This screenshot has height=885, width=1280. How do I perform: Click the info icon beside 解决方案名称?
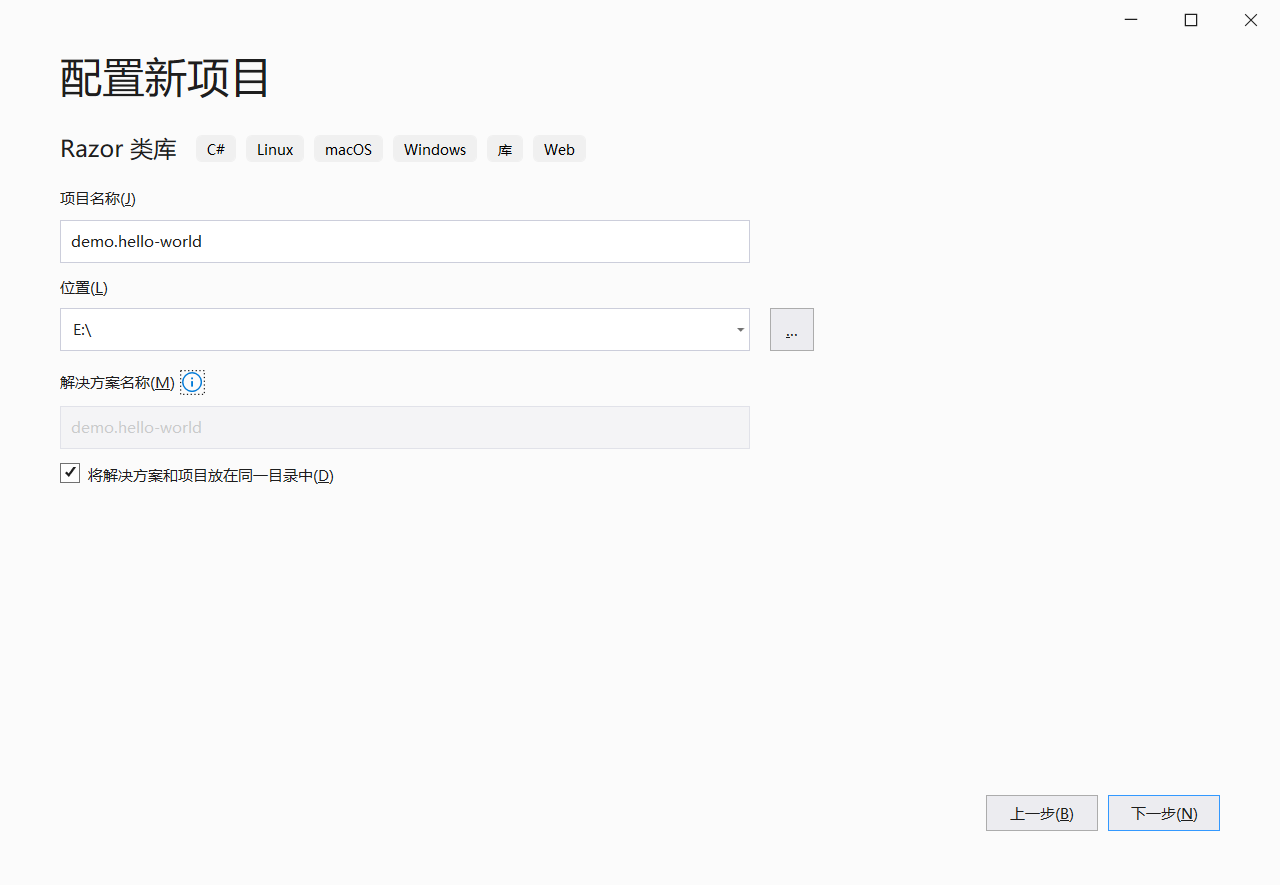pyautogui.click(x=191, y=381)
